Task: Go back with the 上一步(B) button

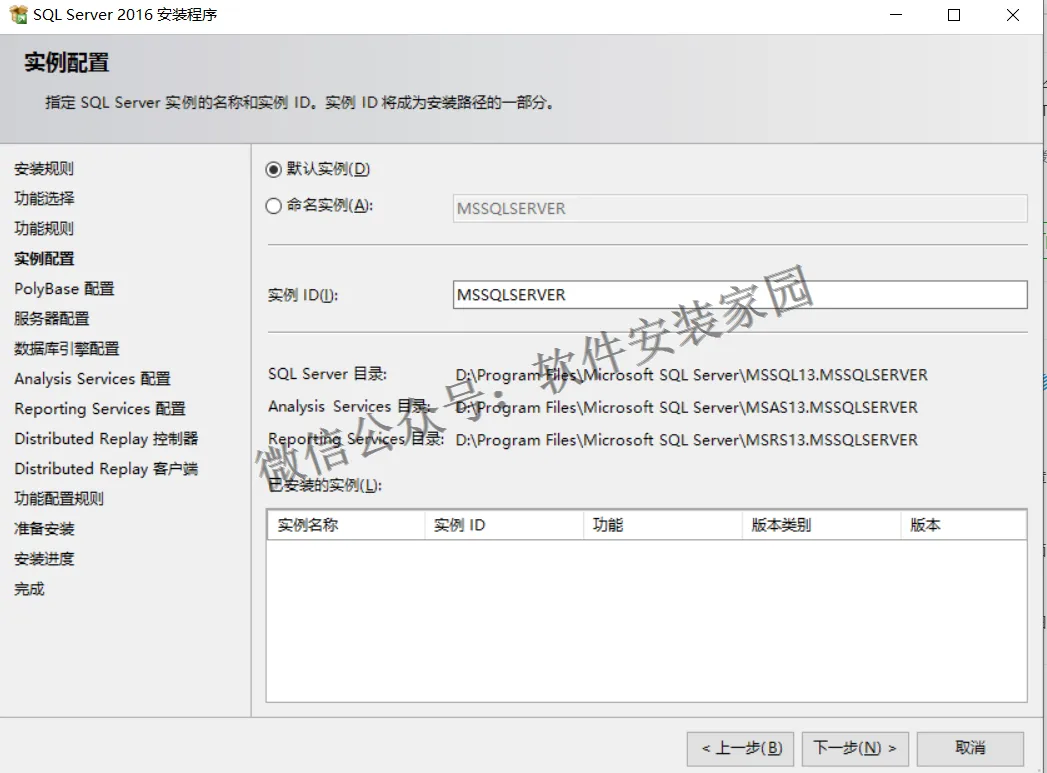Action: [740, 748]
